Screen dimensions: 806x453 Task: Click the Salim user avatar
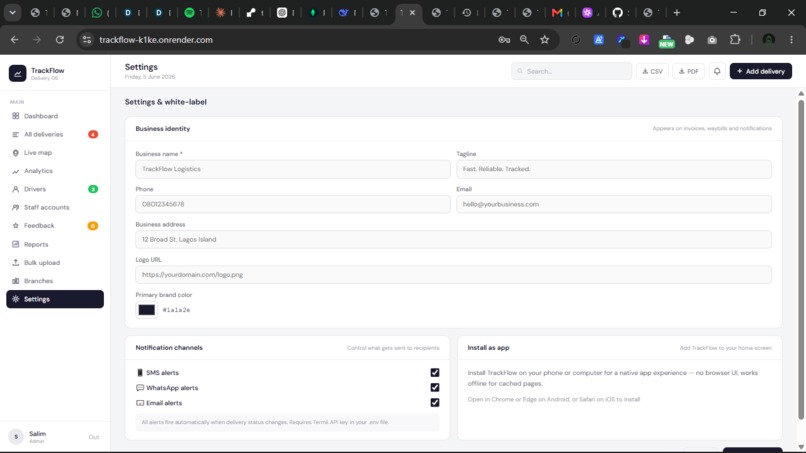(x=16, y=437)
